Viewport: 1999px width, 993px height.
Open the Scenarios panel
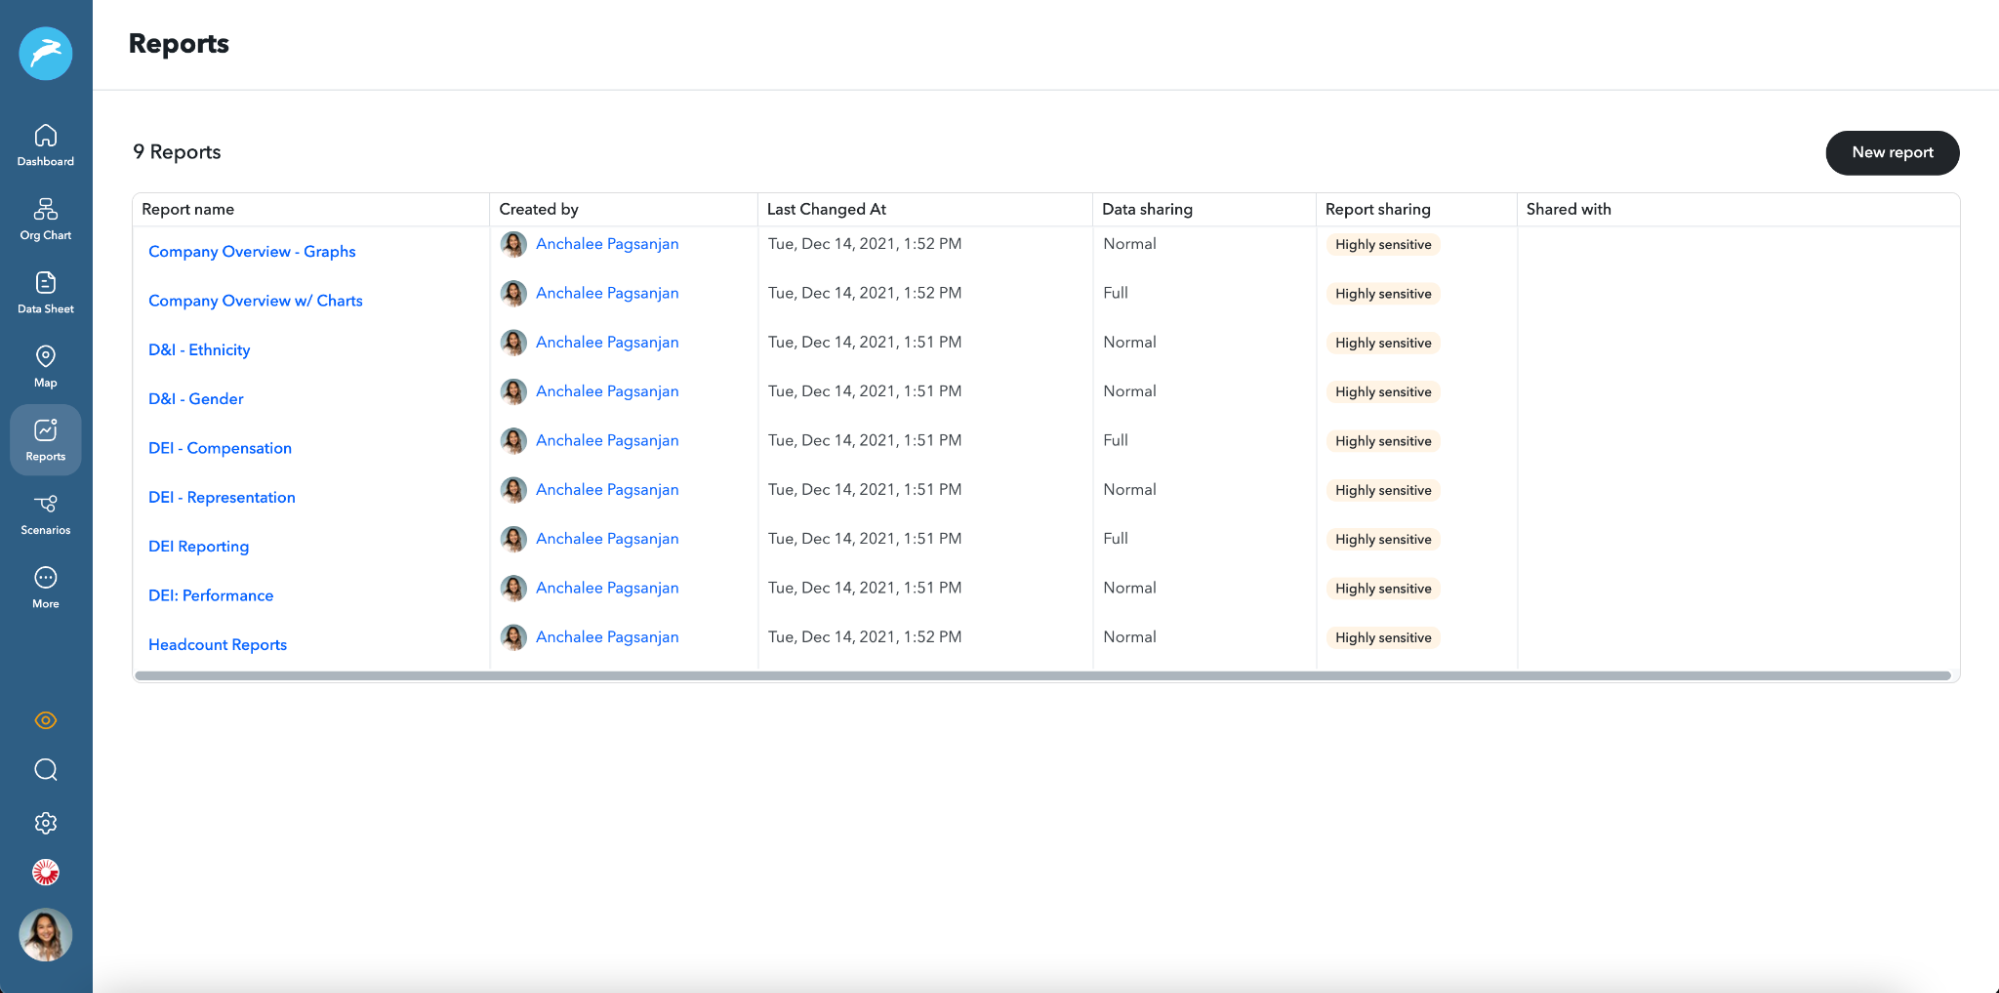[x=45, y=512]
